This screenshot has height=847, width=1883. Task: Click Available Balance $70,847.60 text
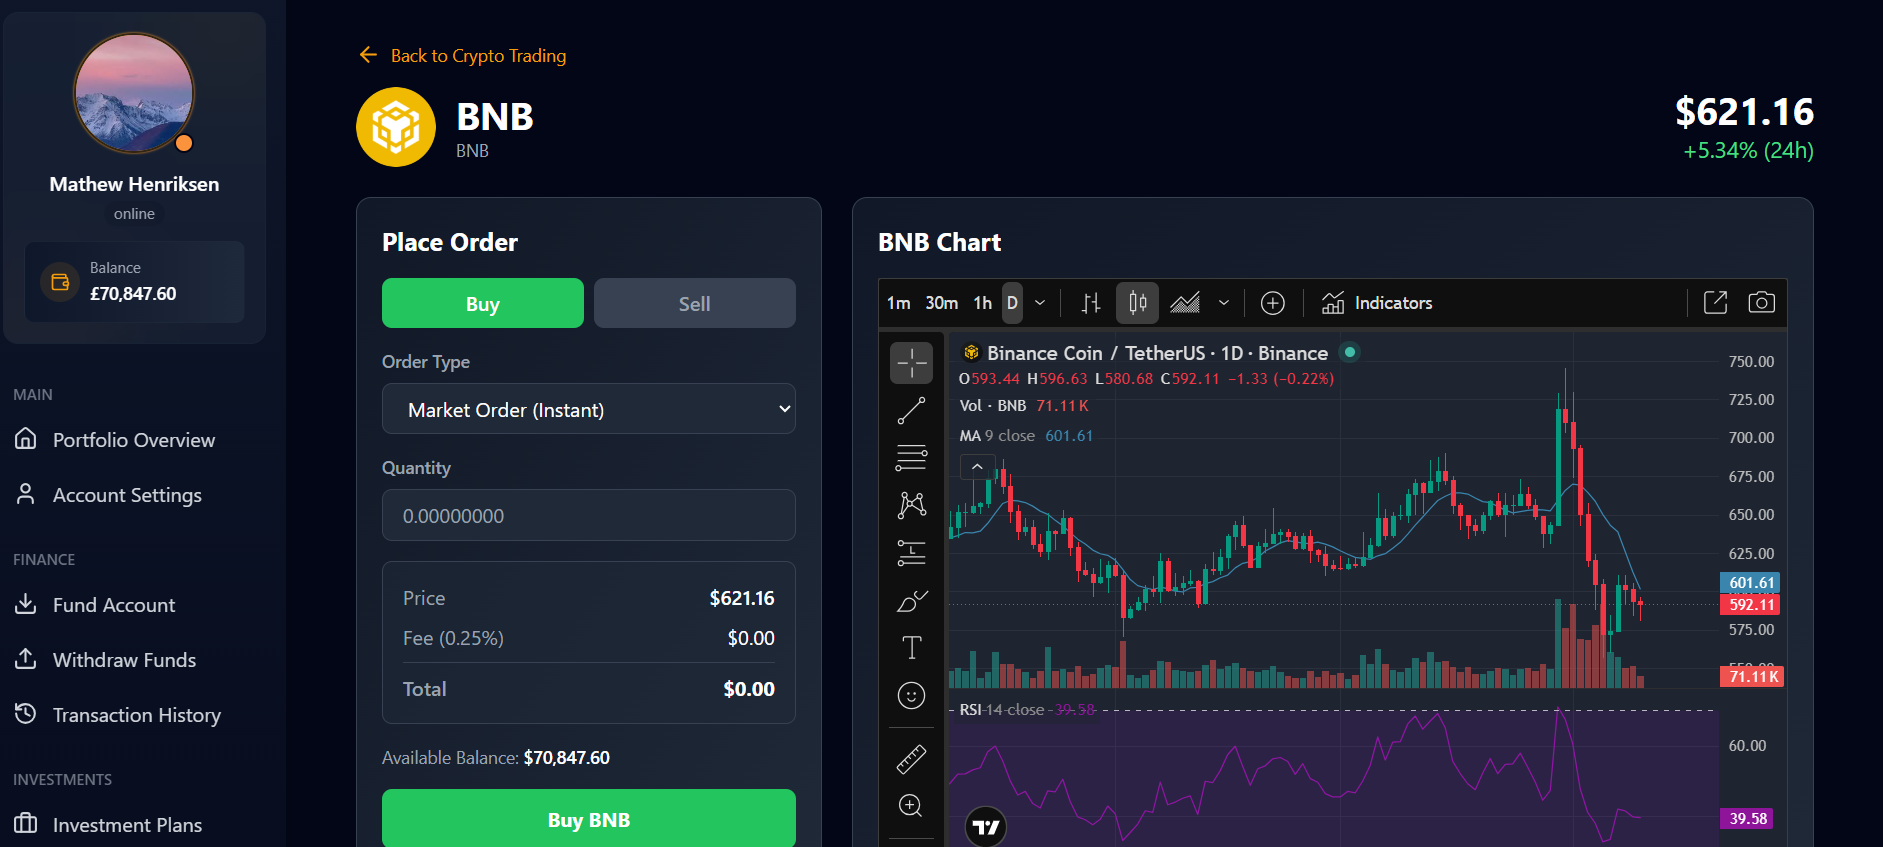click(x=496, y=758)
